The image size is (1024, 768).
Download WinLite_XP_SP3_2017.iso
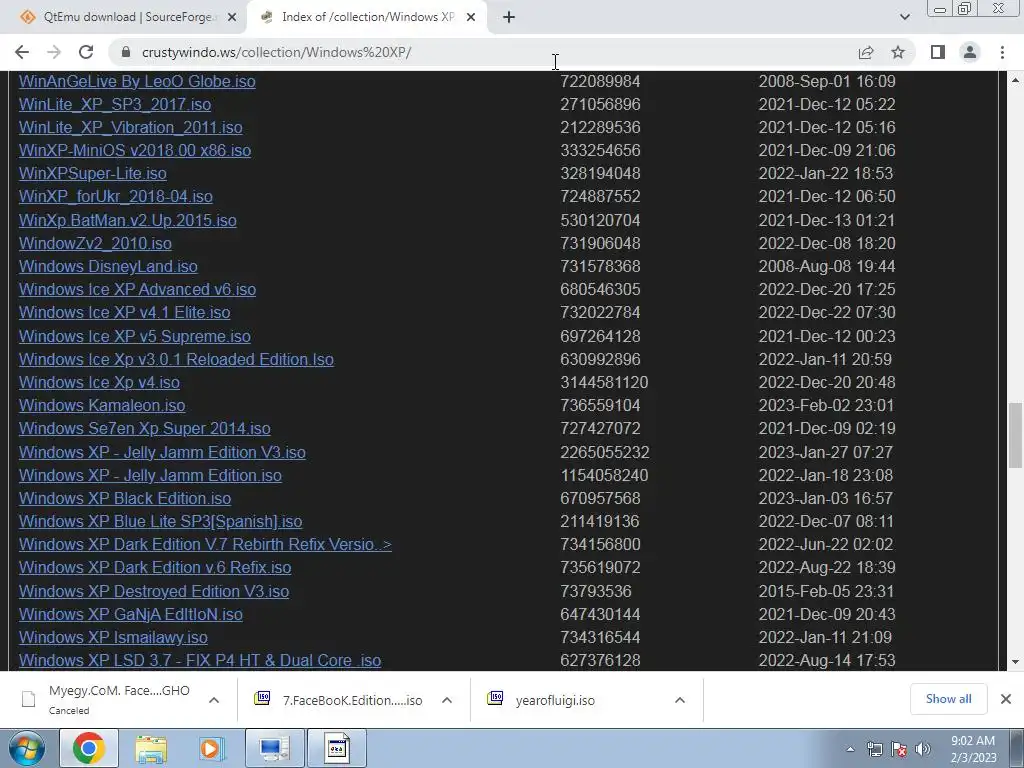pos(115,104)
